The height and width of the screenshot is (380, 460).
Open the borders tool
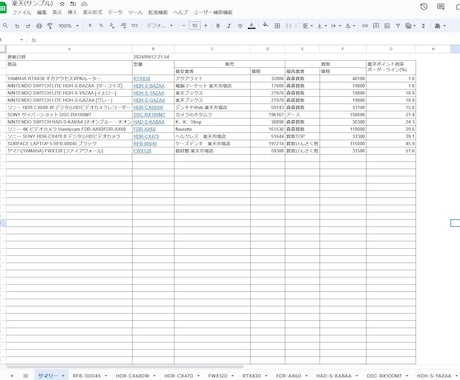point(277,26)
